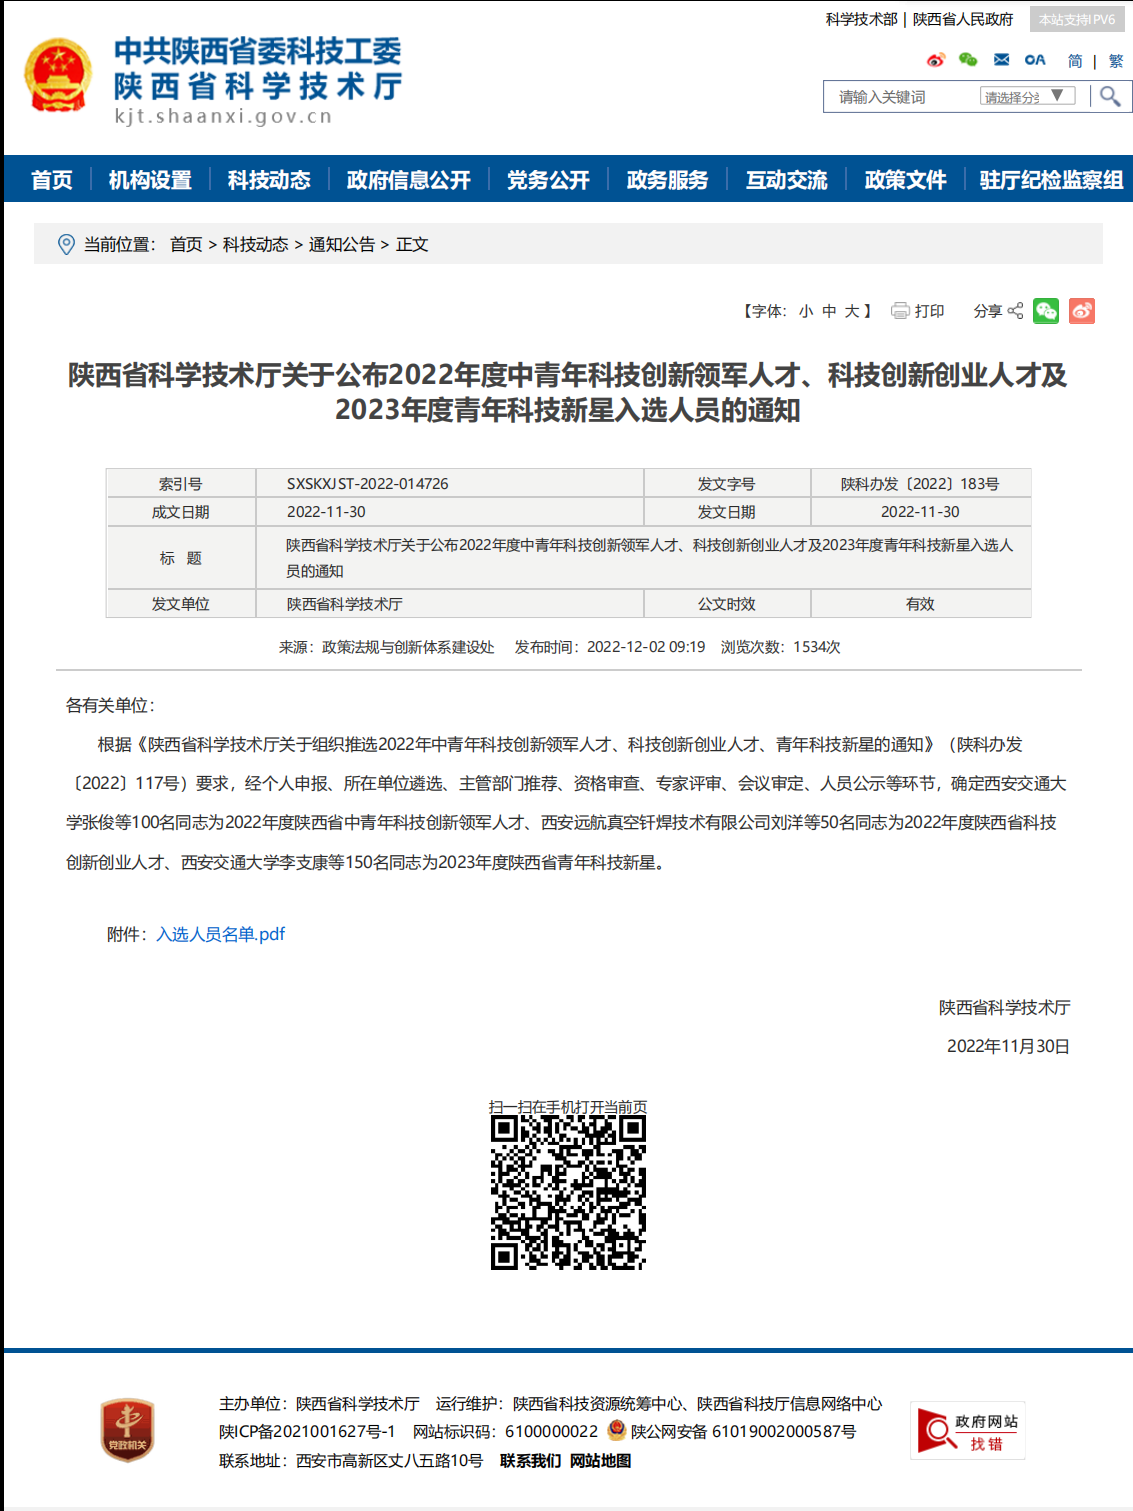
Task: Switch to traditional Chinese 繁
Action: [x=1116, y=61]
